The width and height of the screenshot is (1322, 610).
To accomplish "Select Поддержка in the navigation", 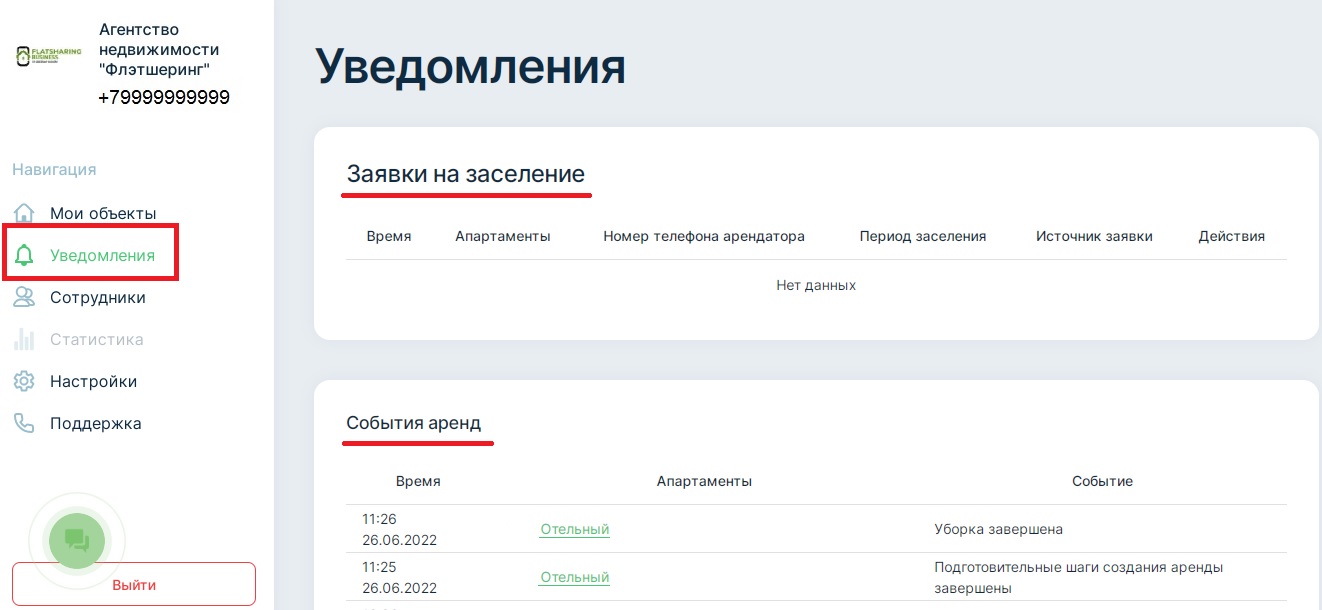I will pyautogui.click(x=95, y=423).
